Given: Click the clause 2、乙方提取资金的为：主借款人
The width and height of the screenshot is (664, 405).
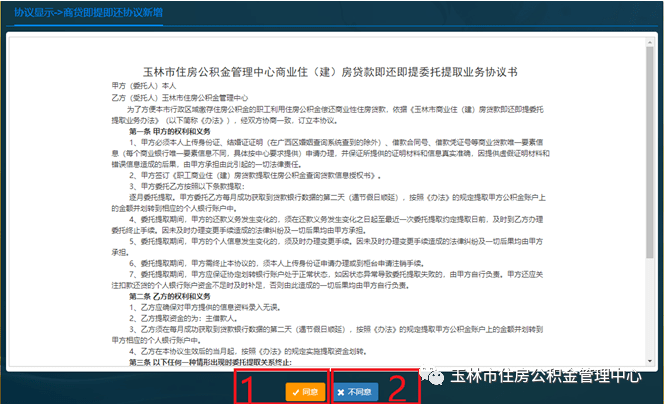Looking at the screenshot, I should (x=184, y=318).
